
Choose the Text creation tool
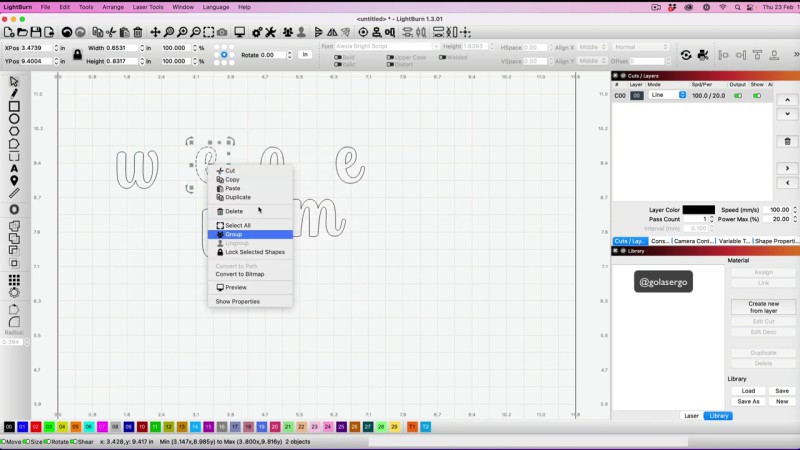click(x=14, y=168)
